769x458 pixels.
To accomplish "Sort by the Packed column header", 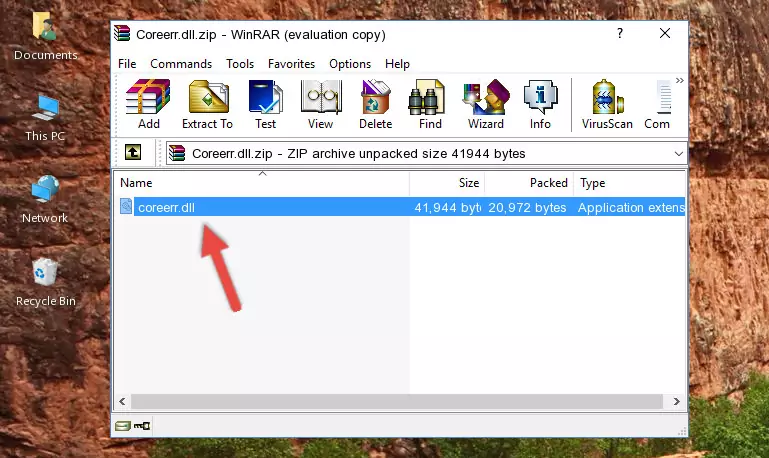I will [529, 183].
